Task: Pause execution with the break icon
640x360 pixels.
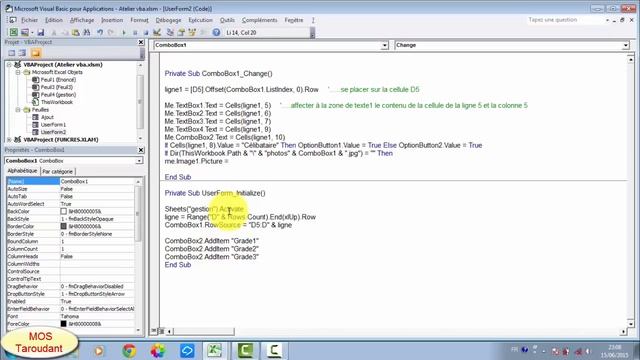Action: [x=135, y=32]
